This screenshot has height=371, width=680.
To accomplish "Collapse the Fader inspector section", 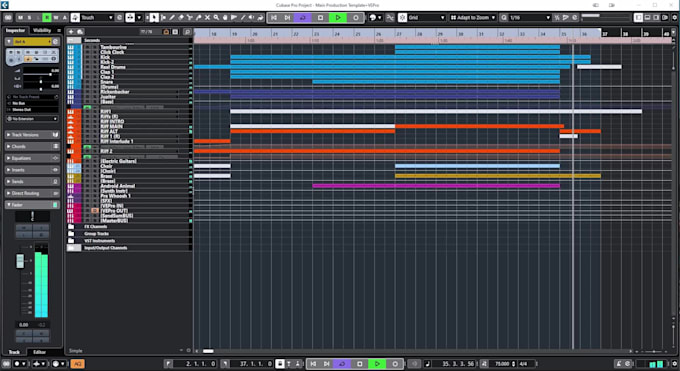I will pos(33,205).
